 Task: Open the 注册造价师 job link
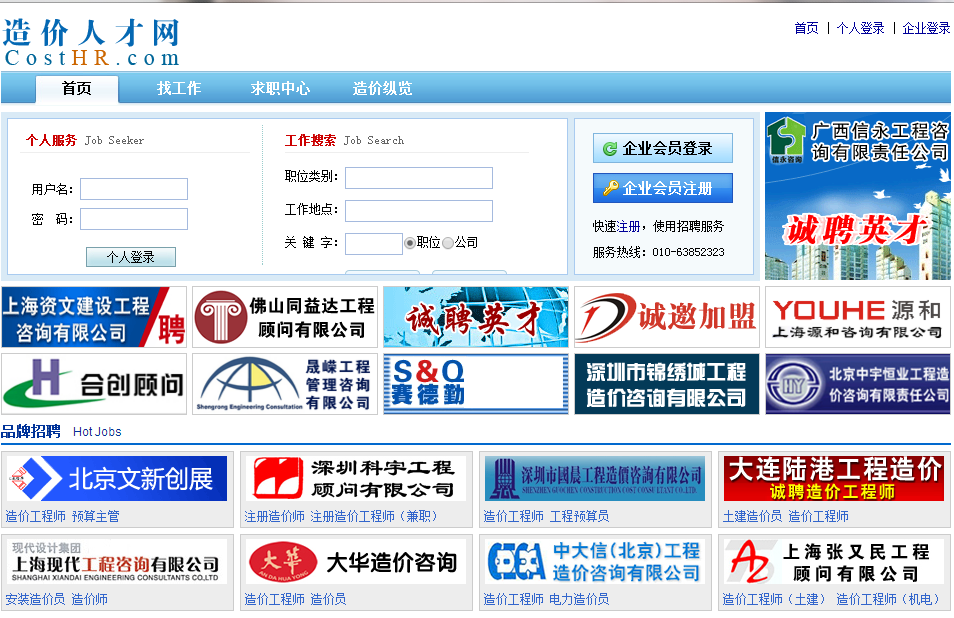tap(274, 516)
